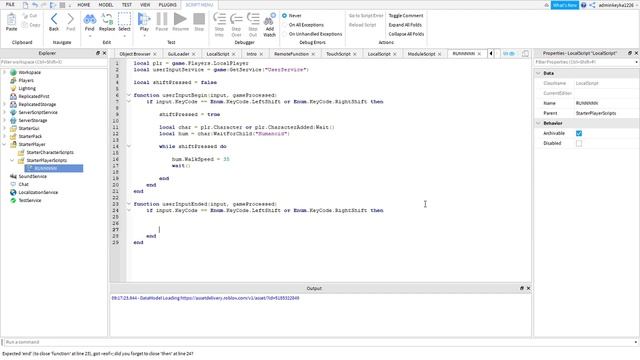Click Expand All Folds action
The height and width of the screenshot is (360, 640).
pos(405,25)
